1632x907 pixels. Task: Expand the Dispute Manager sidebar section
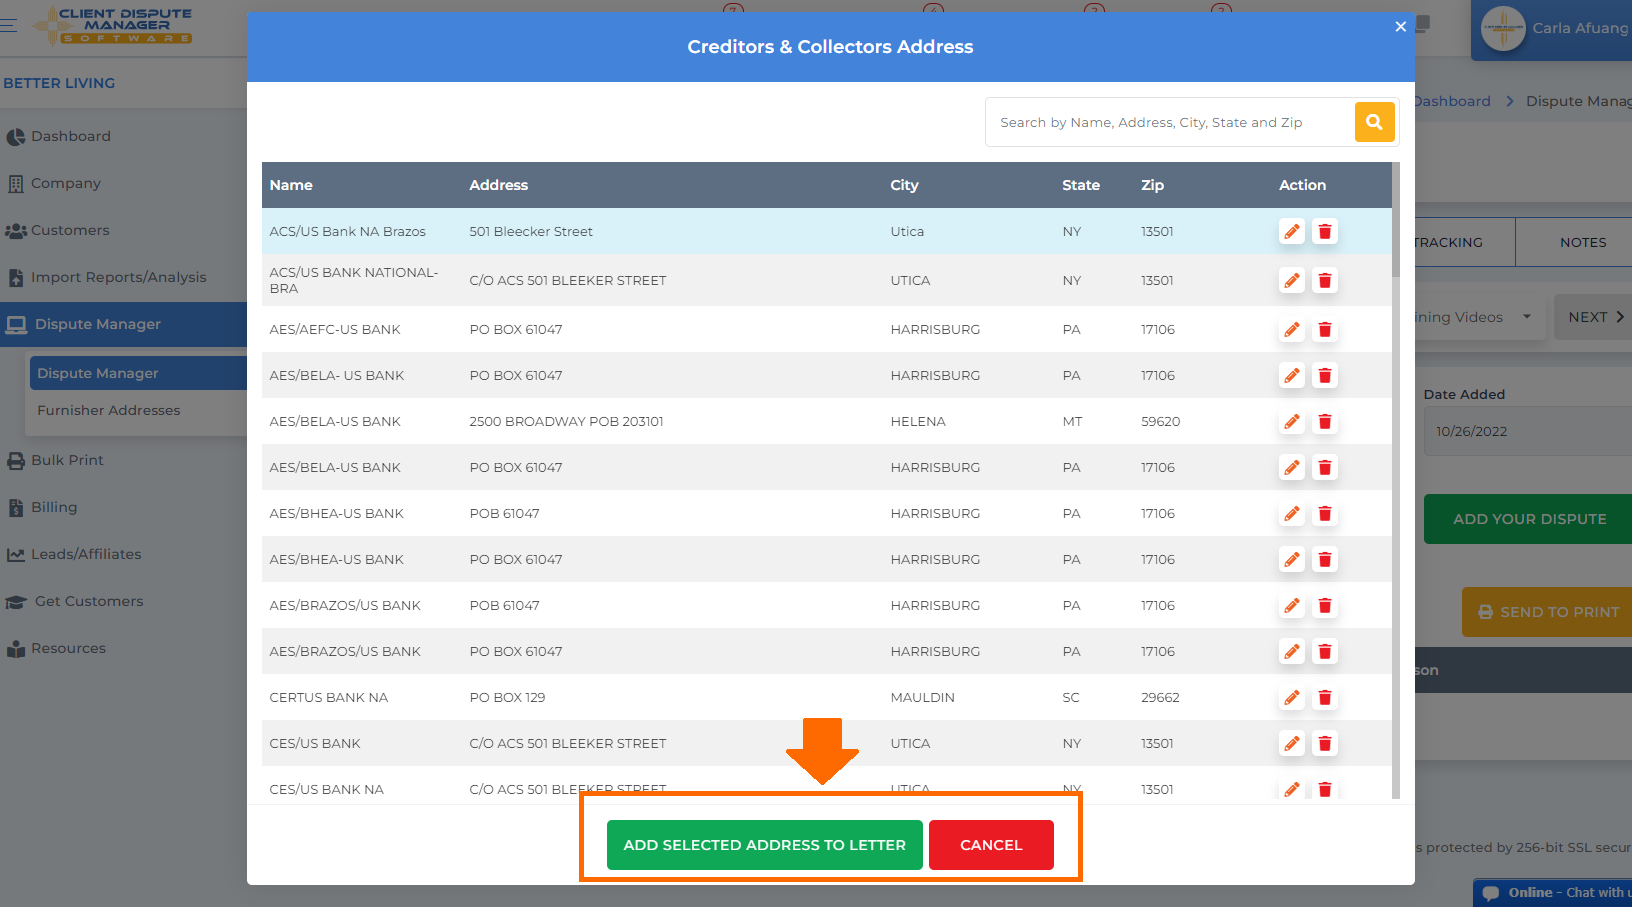pos(123,324)
